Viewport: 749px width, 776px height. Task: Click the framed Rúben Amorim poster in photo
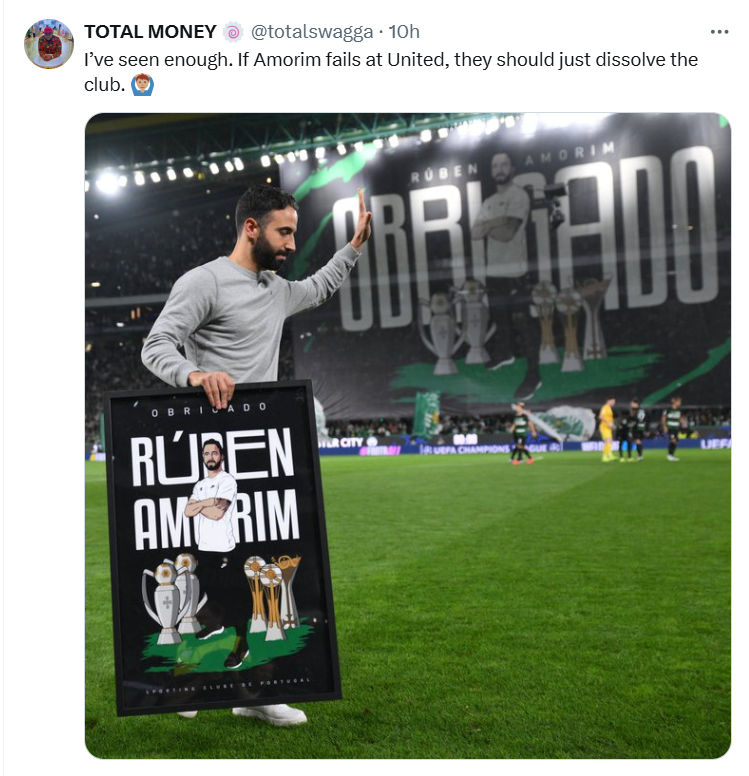click(x=223, y=547)
